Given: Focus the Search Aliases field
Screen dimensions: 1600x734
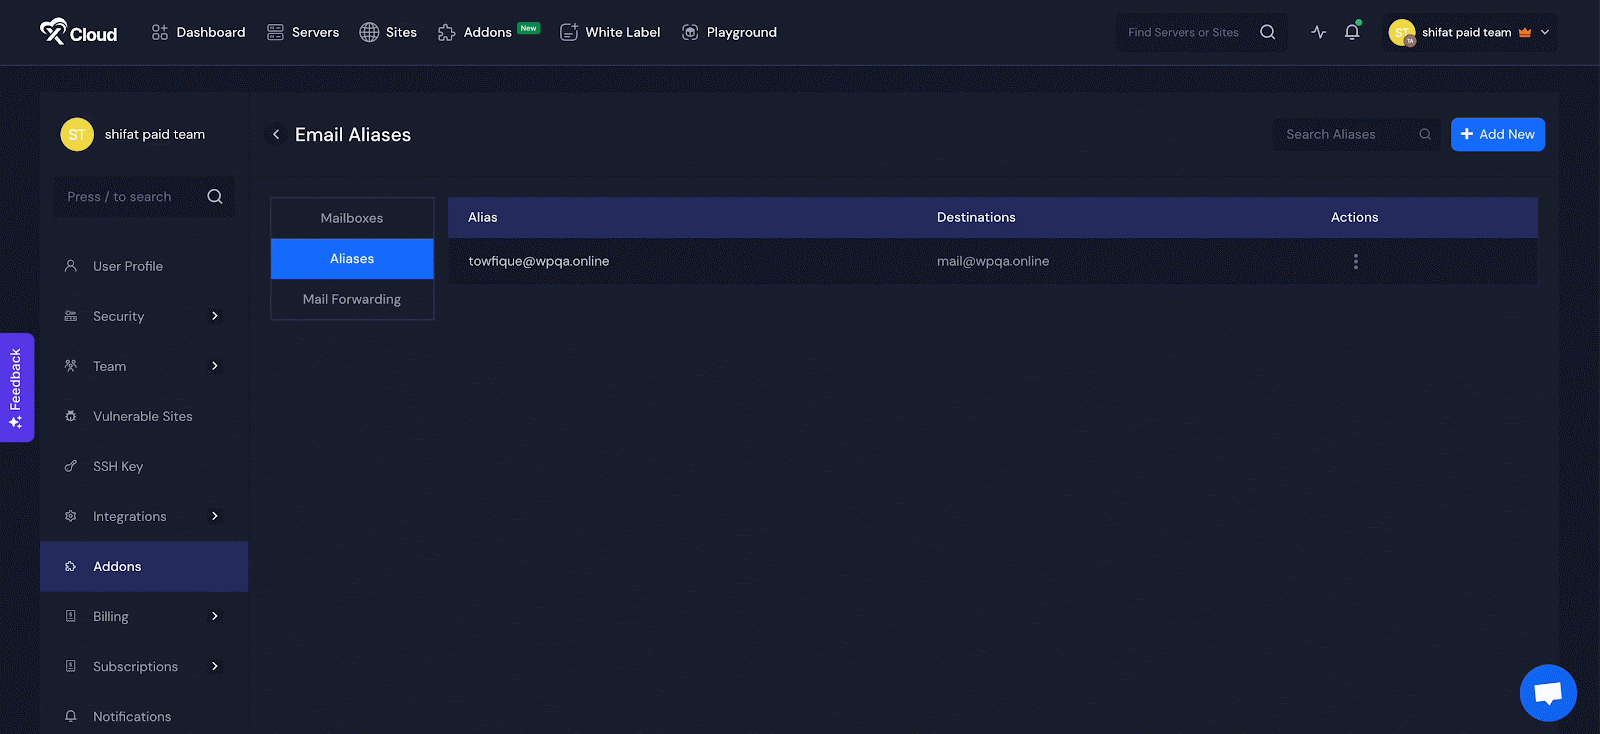Looking at the screenshot, I should tap(1357, 134).
